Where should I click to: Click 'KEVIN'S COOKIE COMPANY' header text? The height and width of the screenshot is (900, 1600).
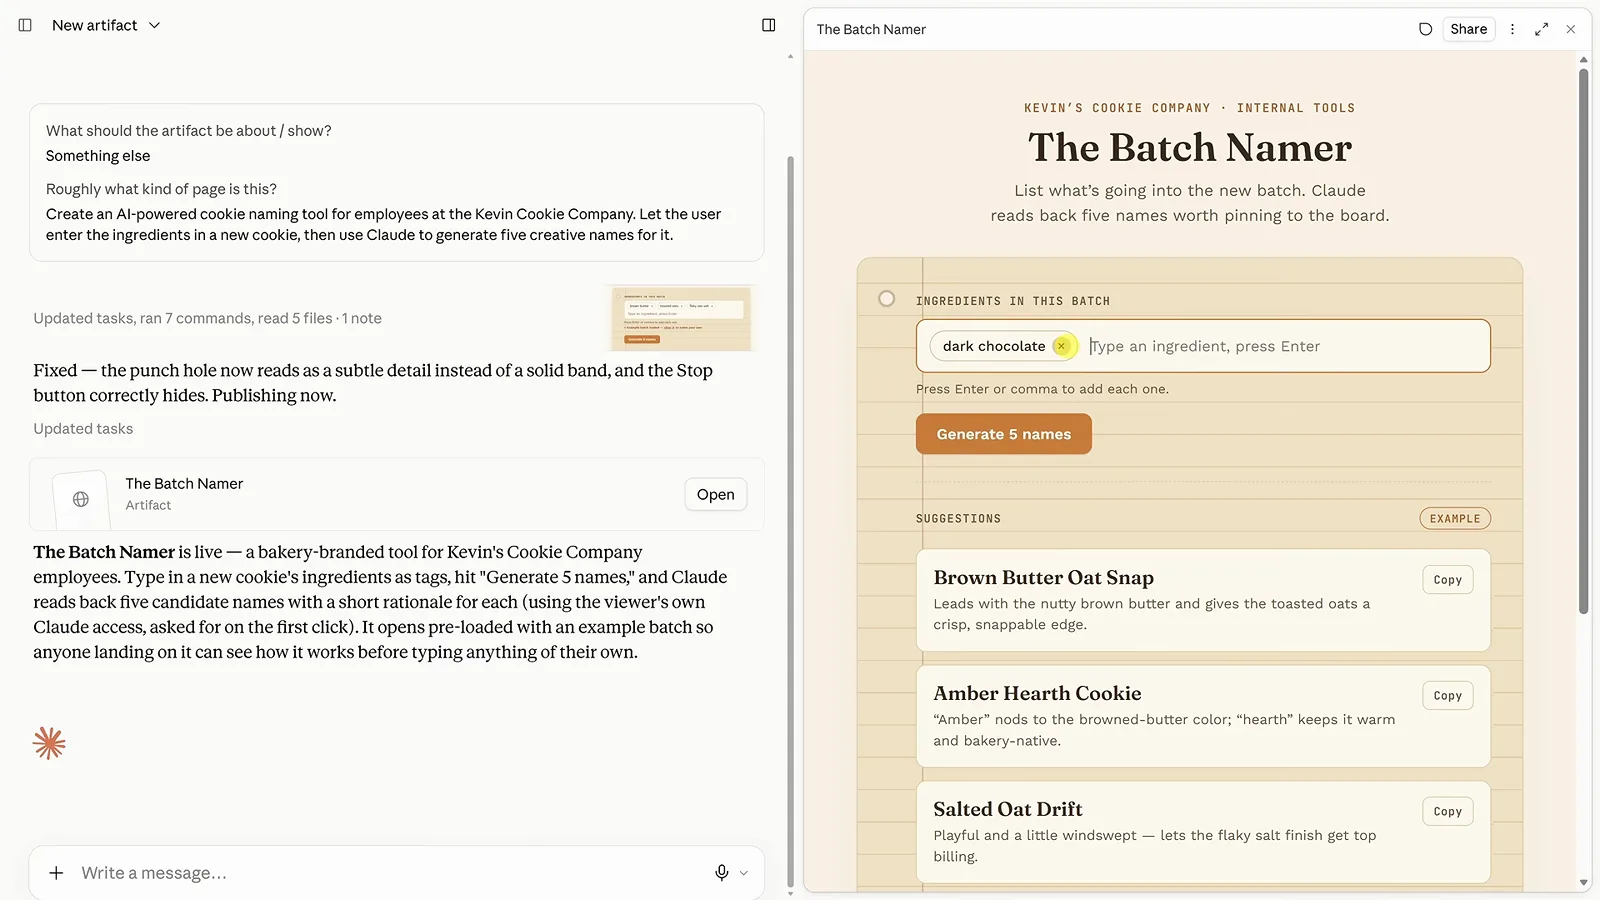[x=1117, y=108]
